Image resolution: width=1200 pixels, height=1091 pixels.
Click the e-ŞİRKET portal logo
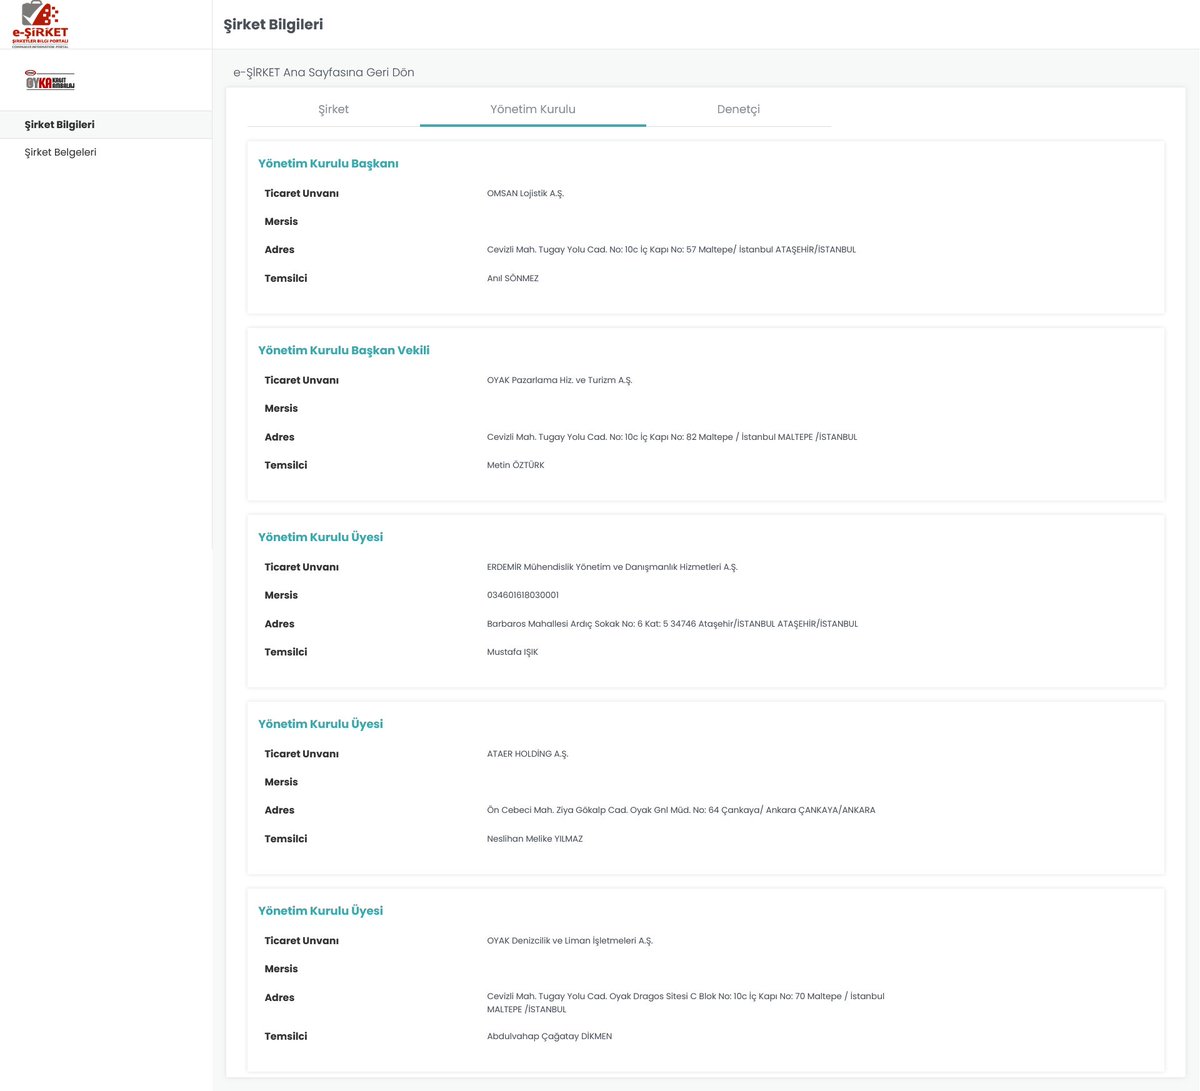pyautogui.click(x=41, y=24)
